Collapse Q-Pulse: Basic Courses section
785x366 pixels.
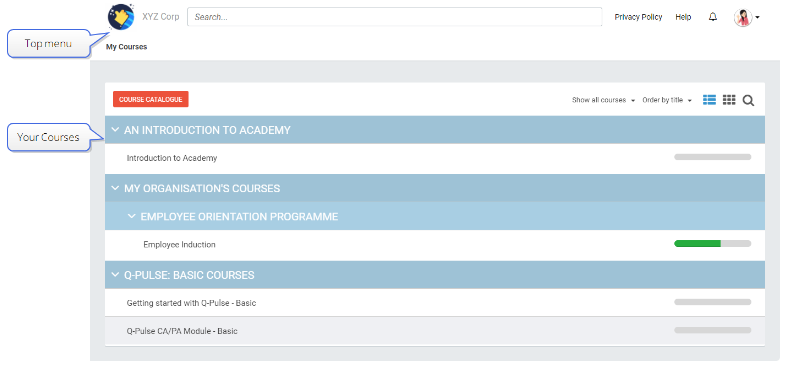[x=115, y=275]
